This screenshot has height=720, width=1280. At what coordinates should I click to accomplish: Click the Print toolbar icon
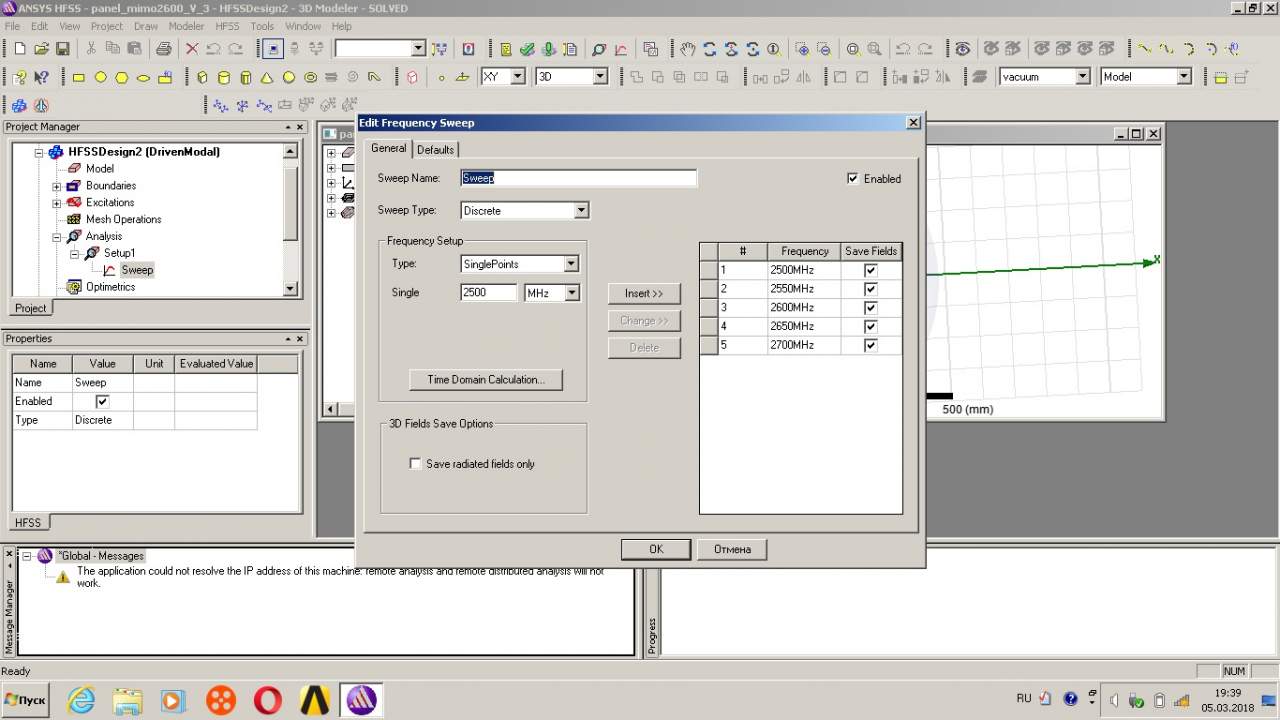click(x=163, y=49)
